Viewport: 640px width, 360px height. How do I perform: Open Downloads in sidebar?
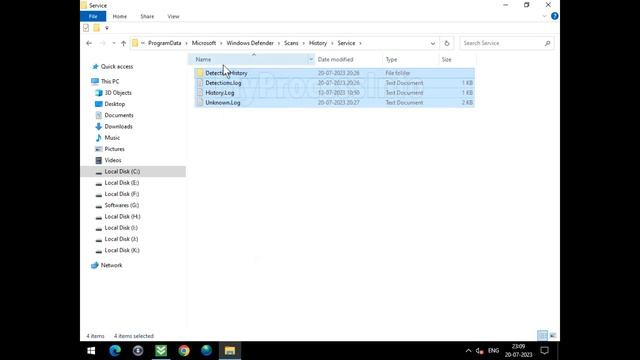118,127
